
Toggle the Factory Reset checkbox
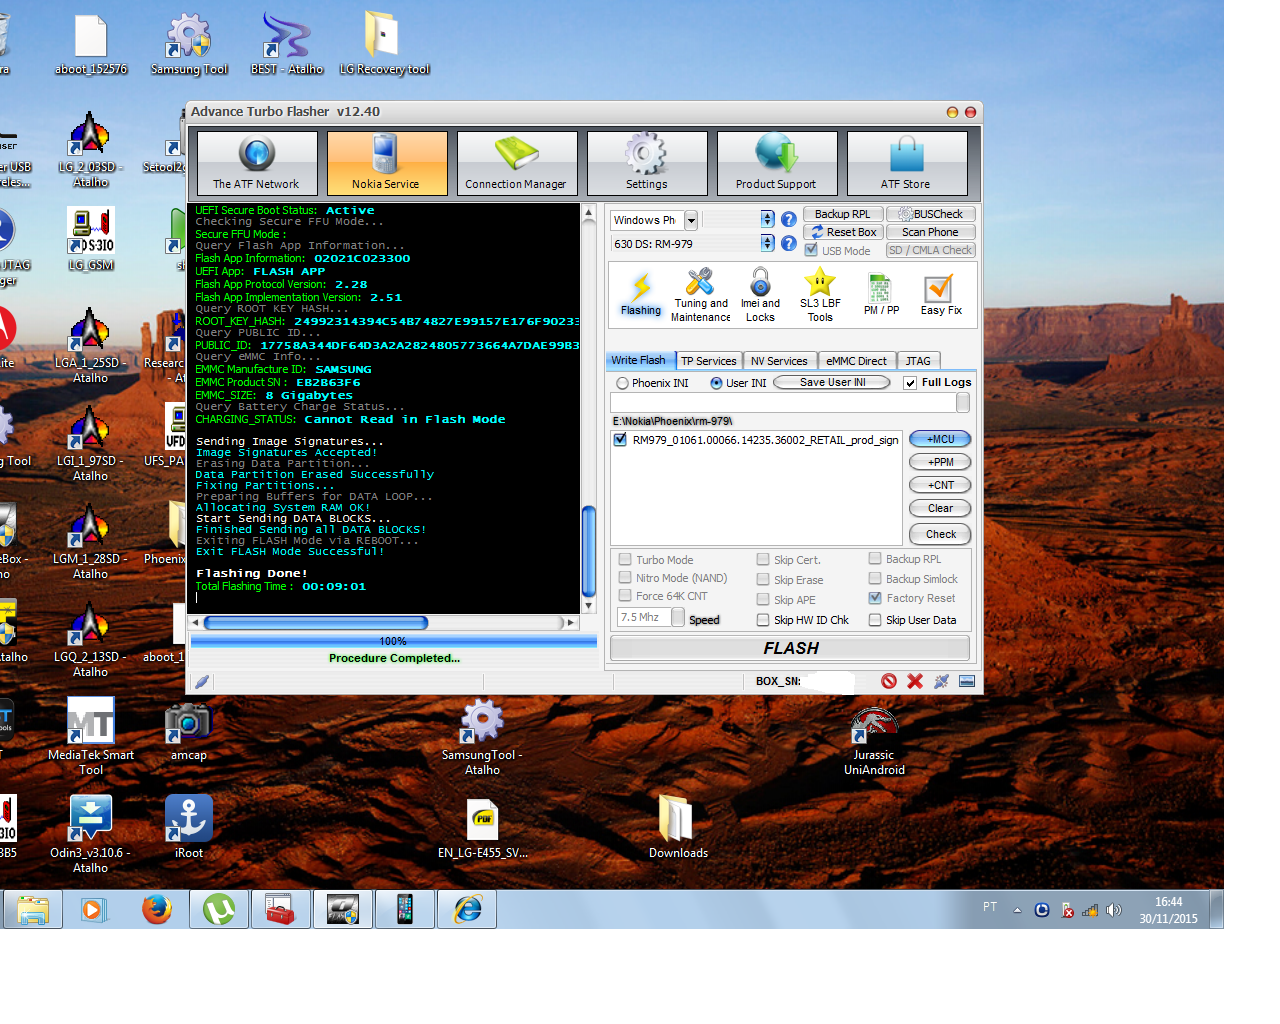875,598
